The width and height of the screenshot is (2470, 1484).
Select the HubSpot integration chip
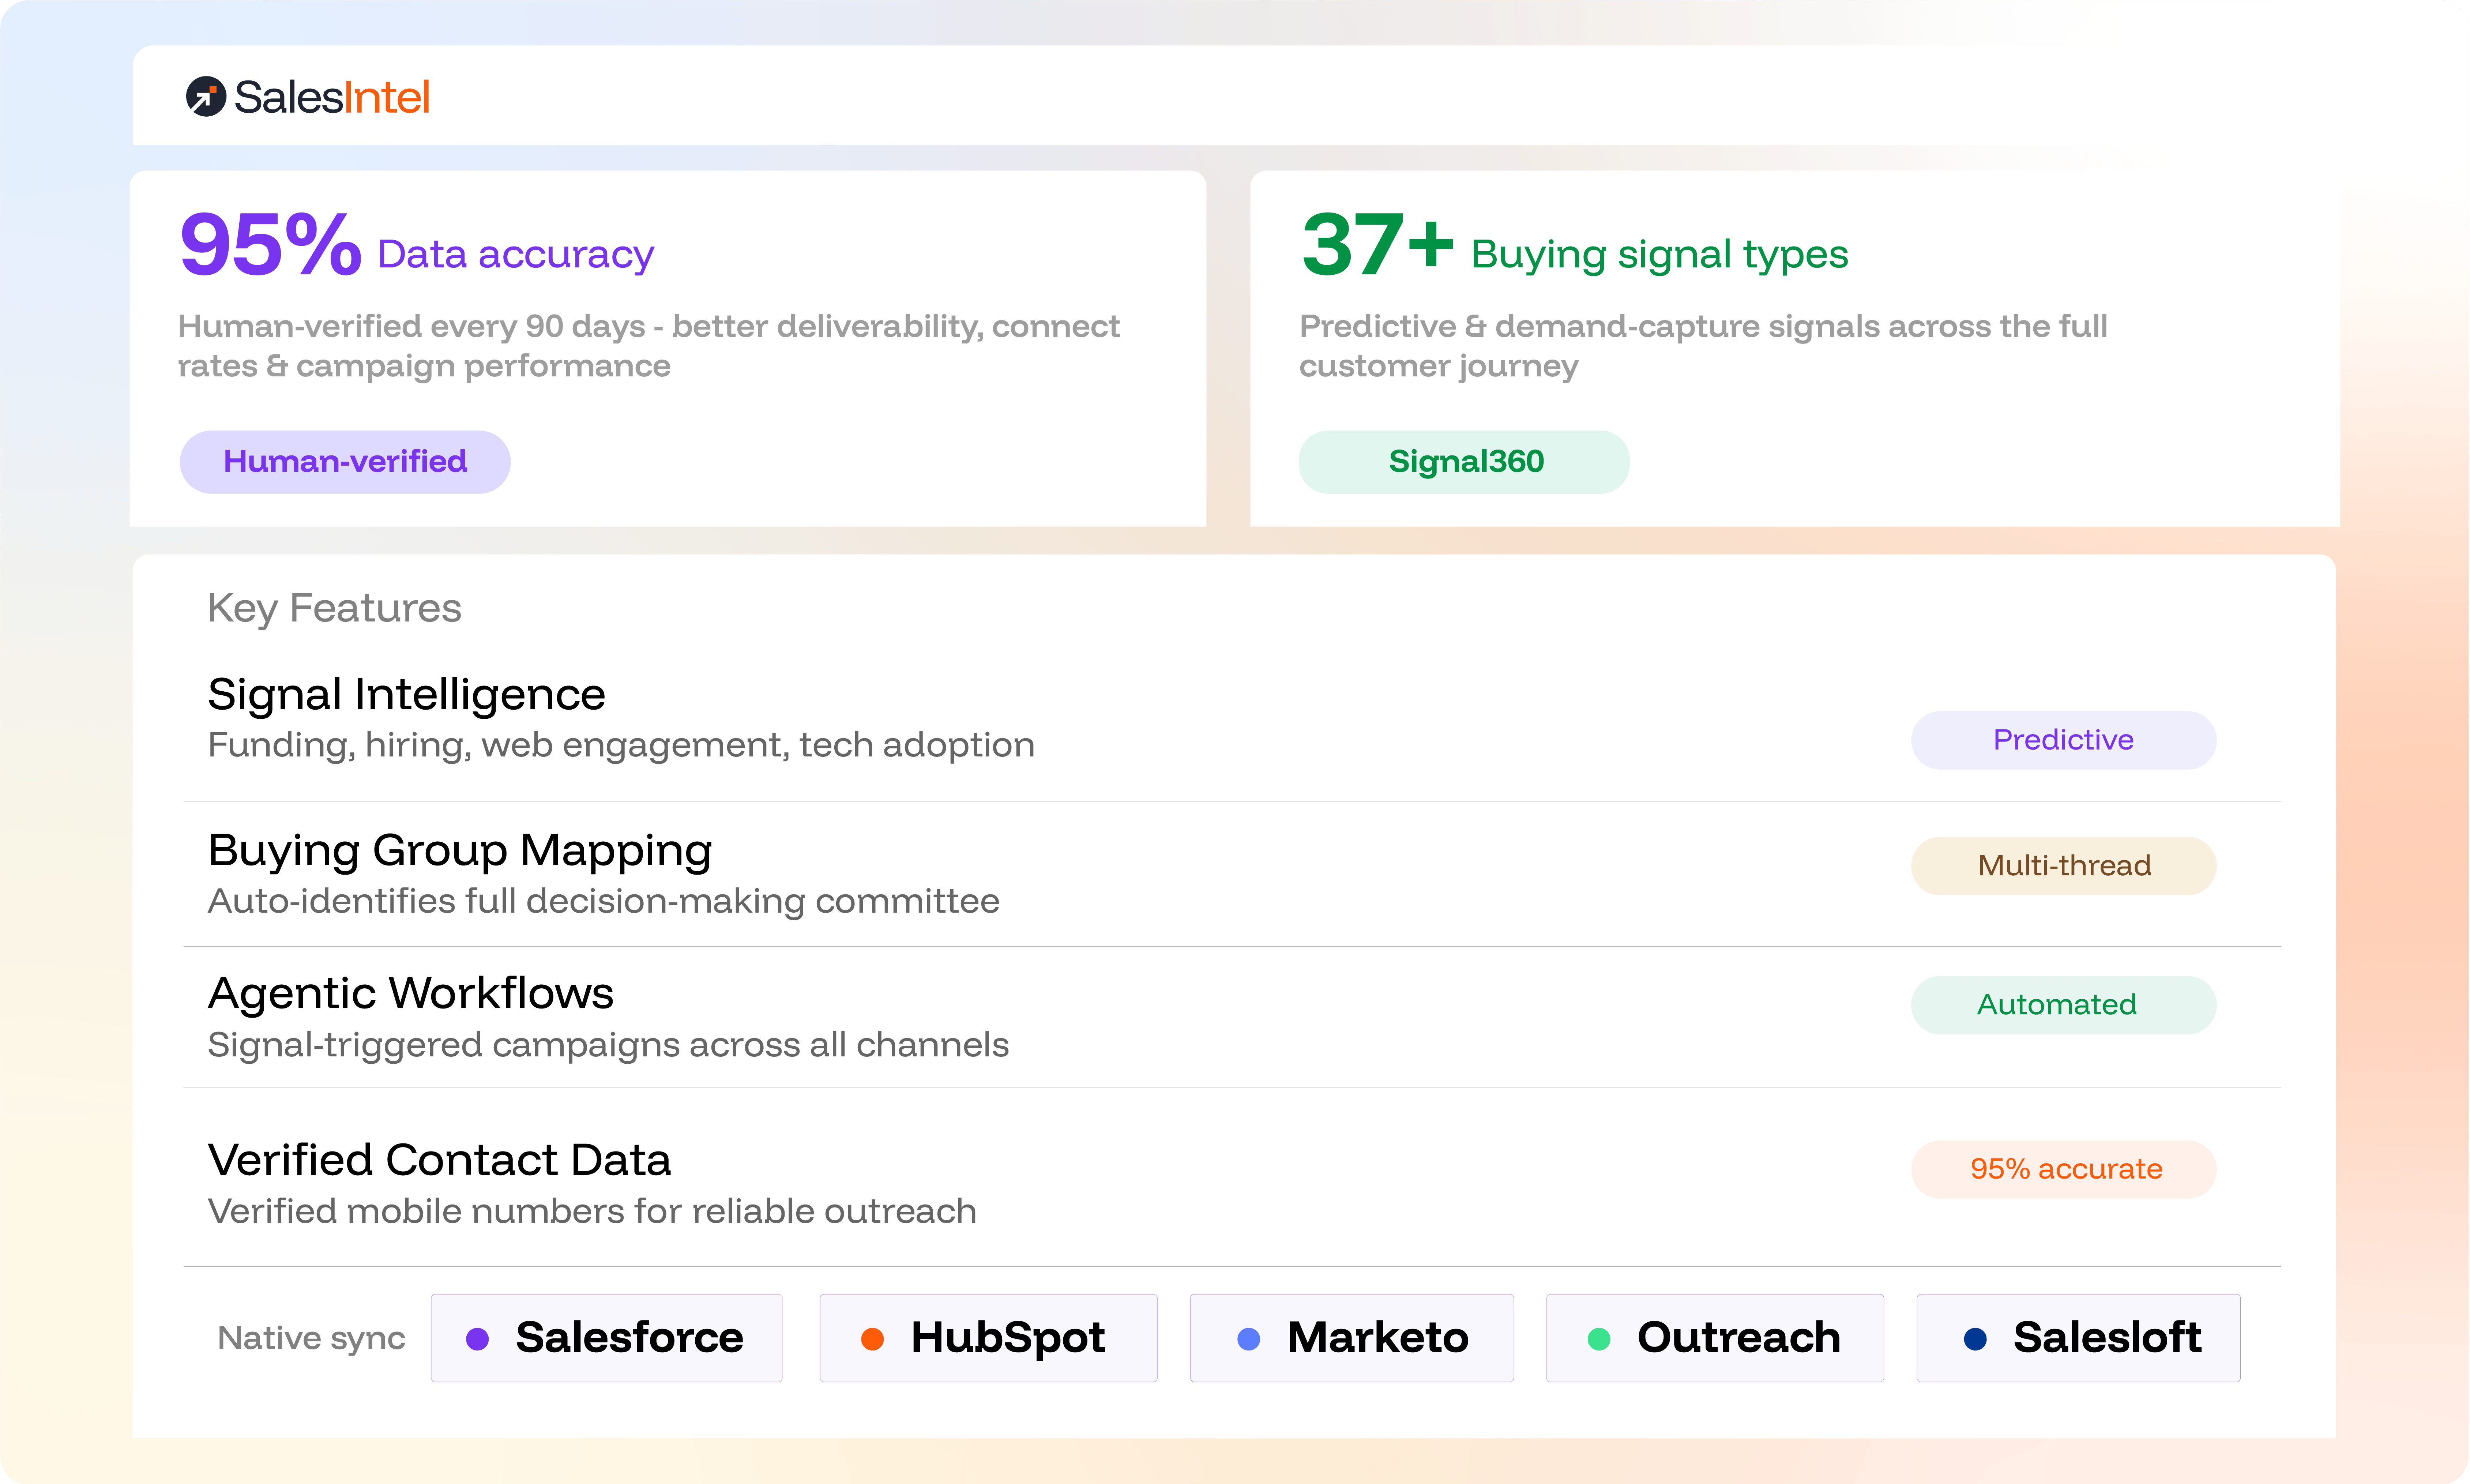[x=988, y=1338]
